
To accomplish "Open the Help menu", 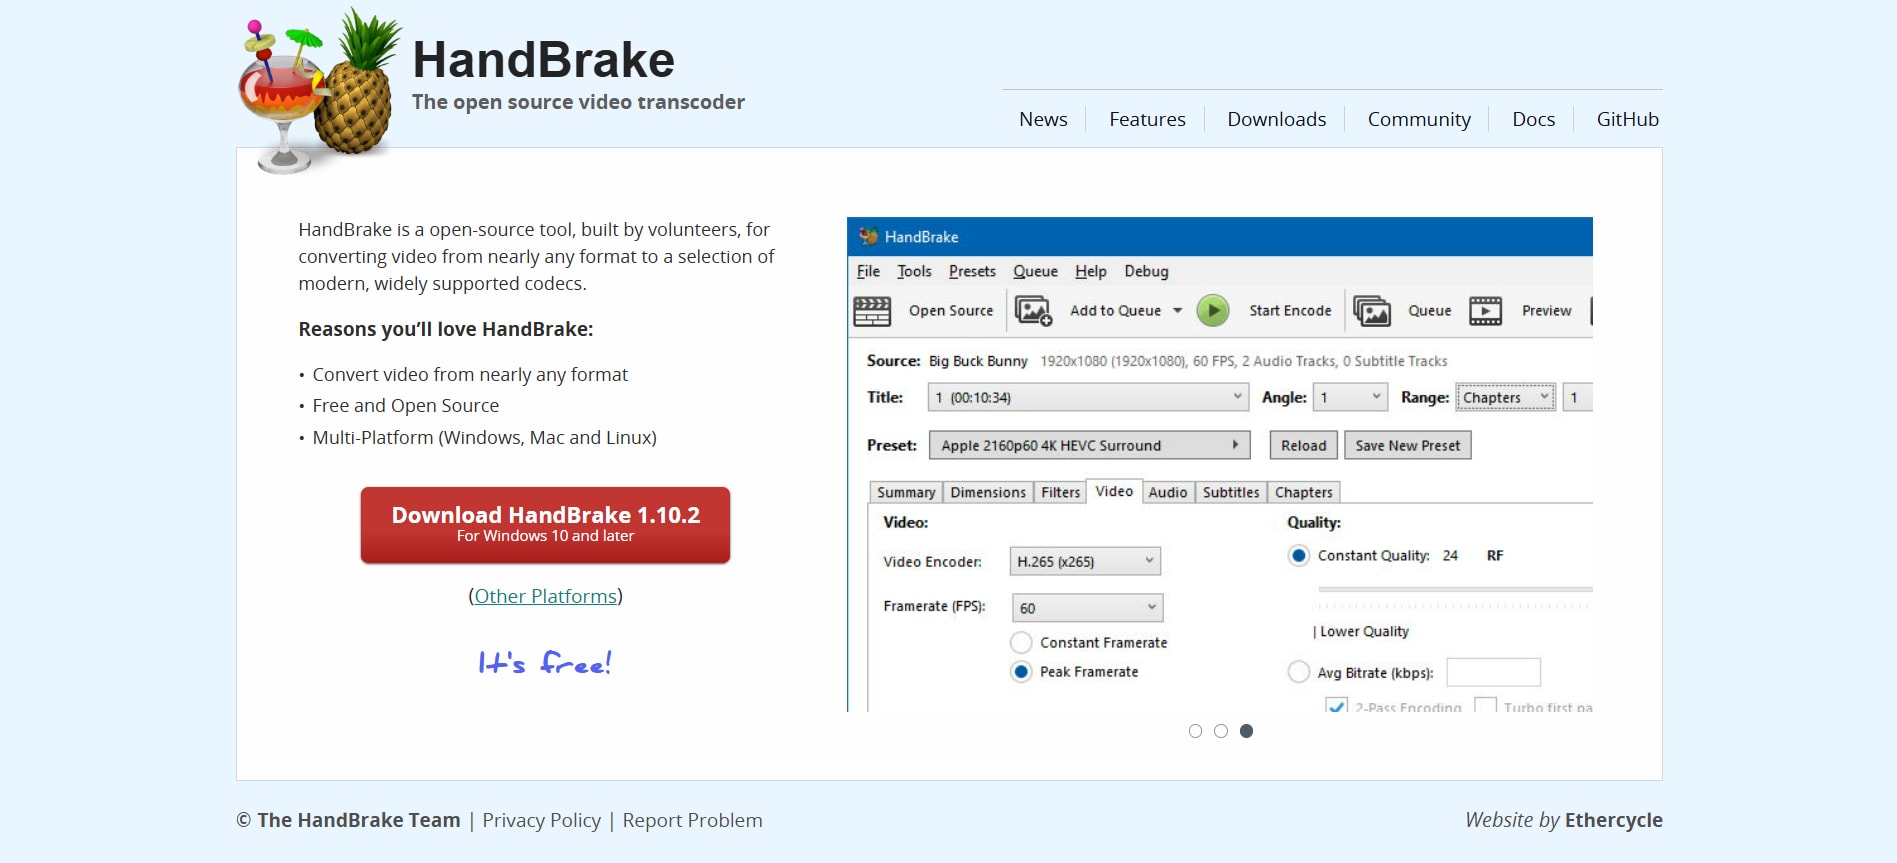I will coord(1091,271).
